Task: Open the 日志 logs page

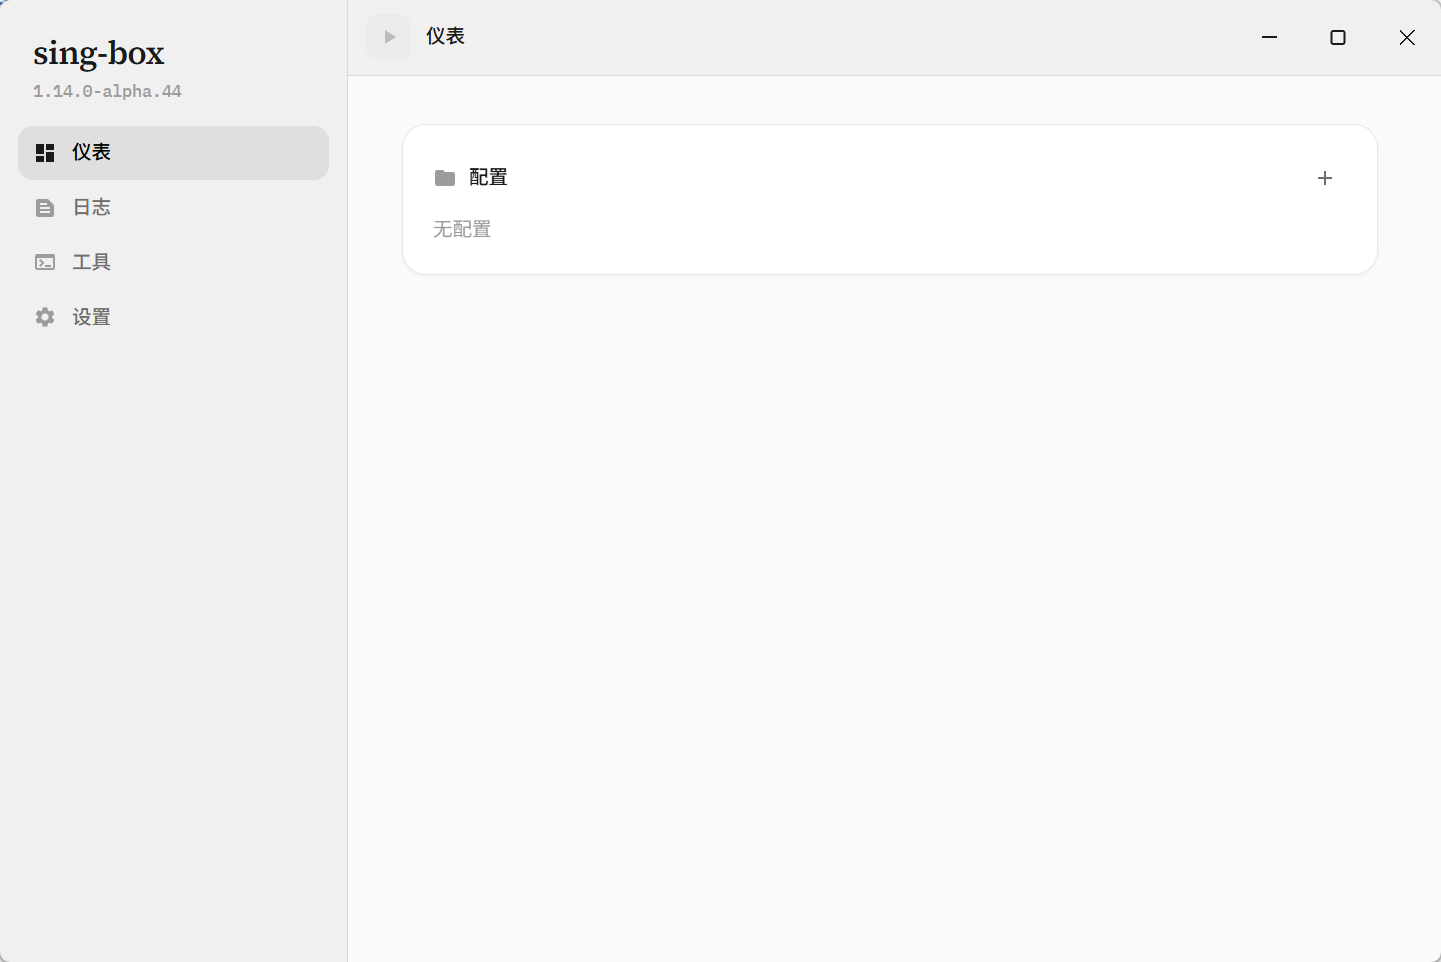Action: click(173, 207)
